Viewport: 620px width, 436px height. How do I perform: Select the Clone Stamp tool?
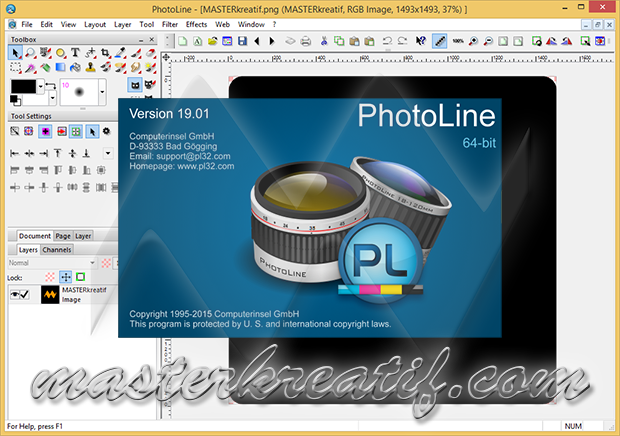[x=90, y=68]
